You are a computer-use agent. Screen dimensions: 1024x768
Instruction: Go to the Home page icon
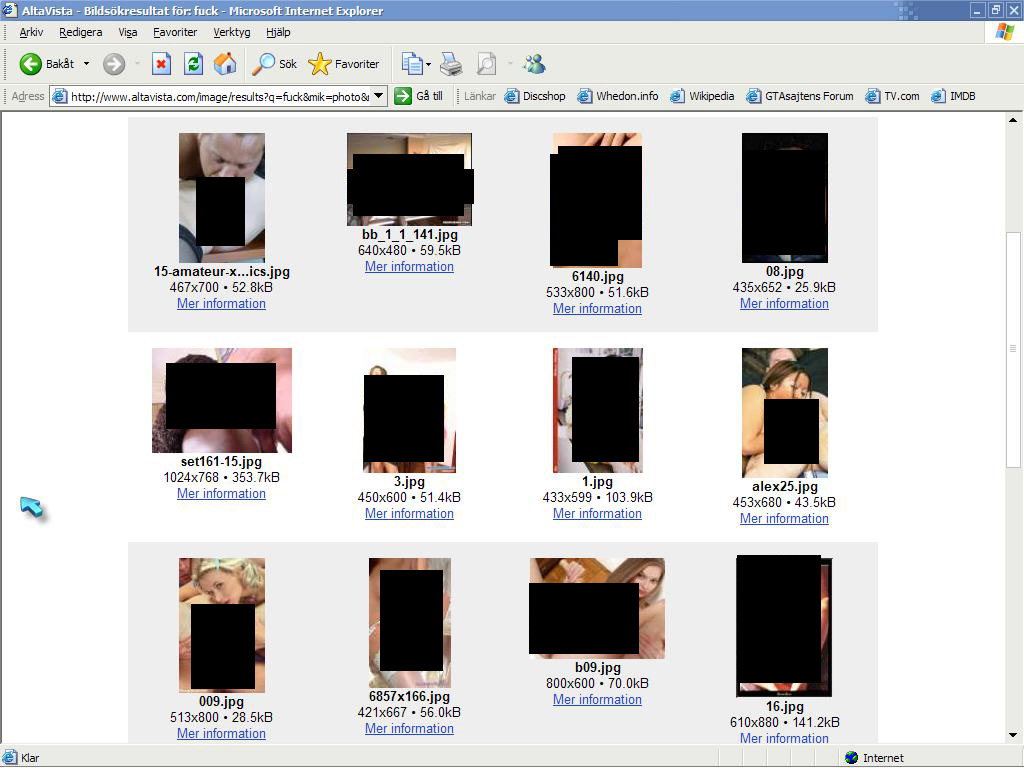225,64
